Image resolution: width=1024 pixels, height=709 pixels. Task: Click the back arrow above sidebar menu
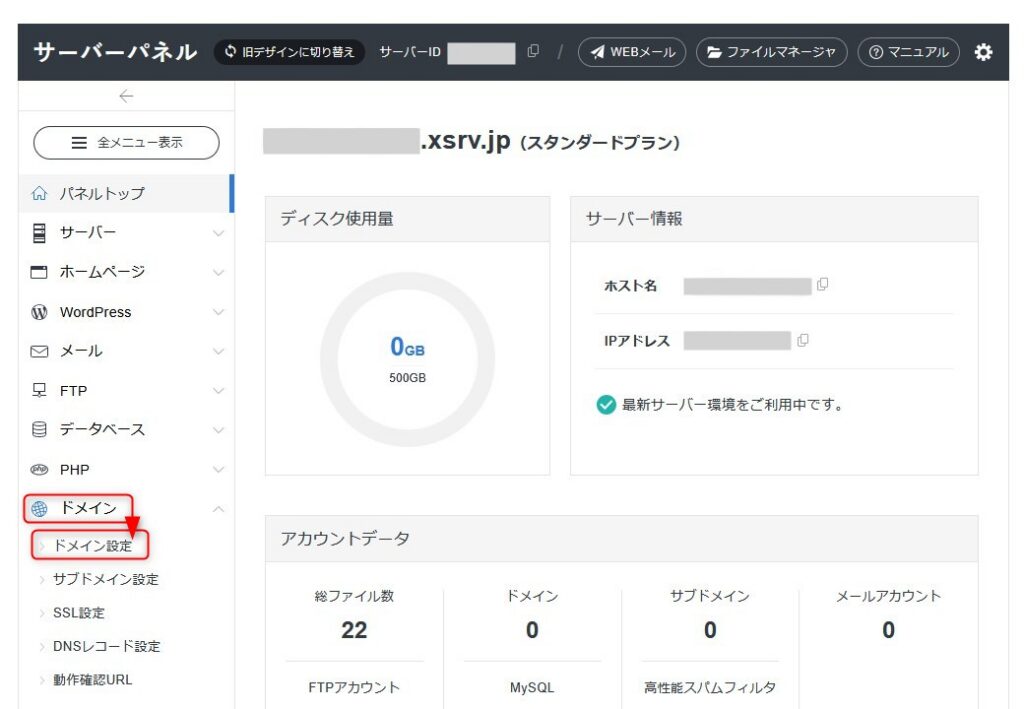point(125,96)
